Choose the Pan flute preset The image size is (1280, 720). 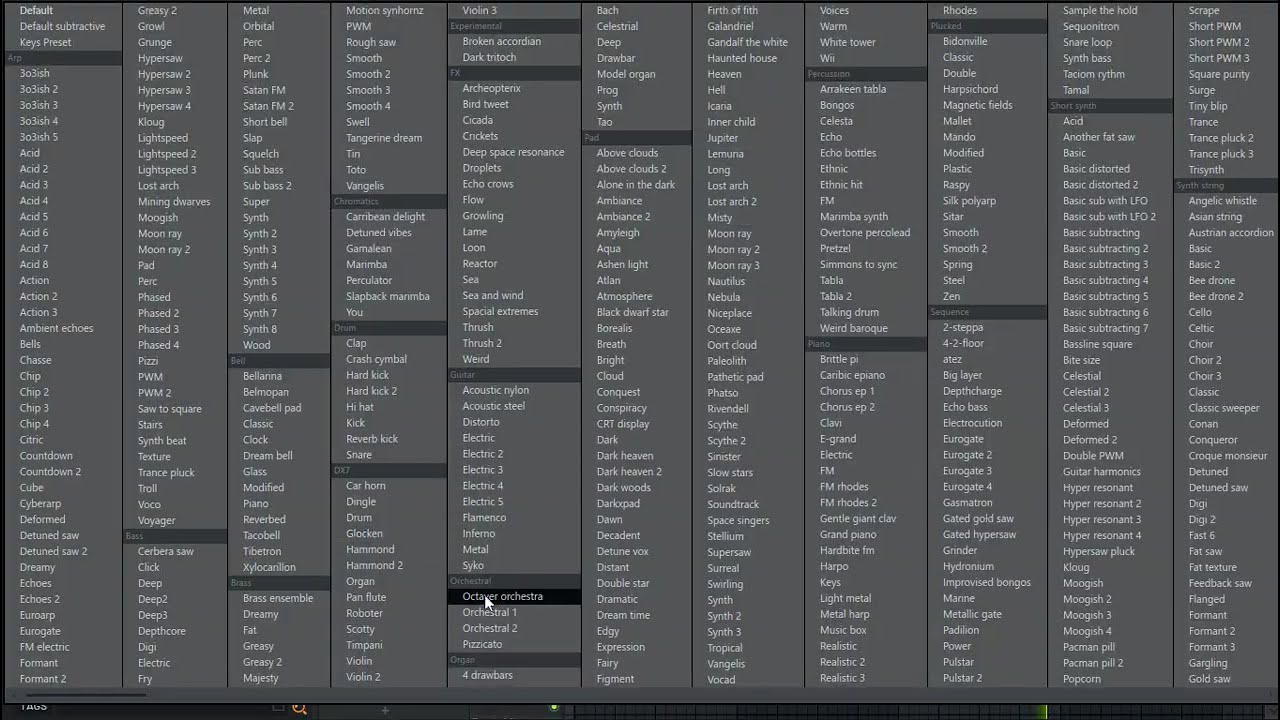[x=366, y=597]
